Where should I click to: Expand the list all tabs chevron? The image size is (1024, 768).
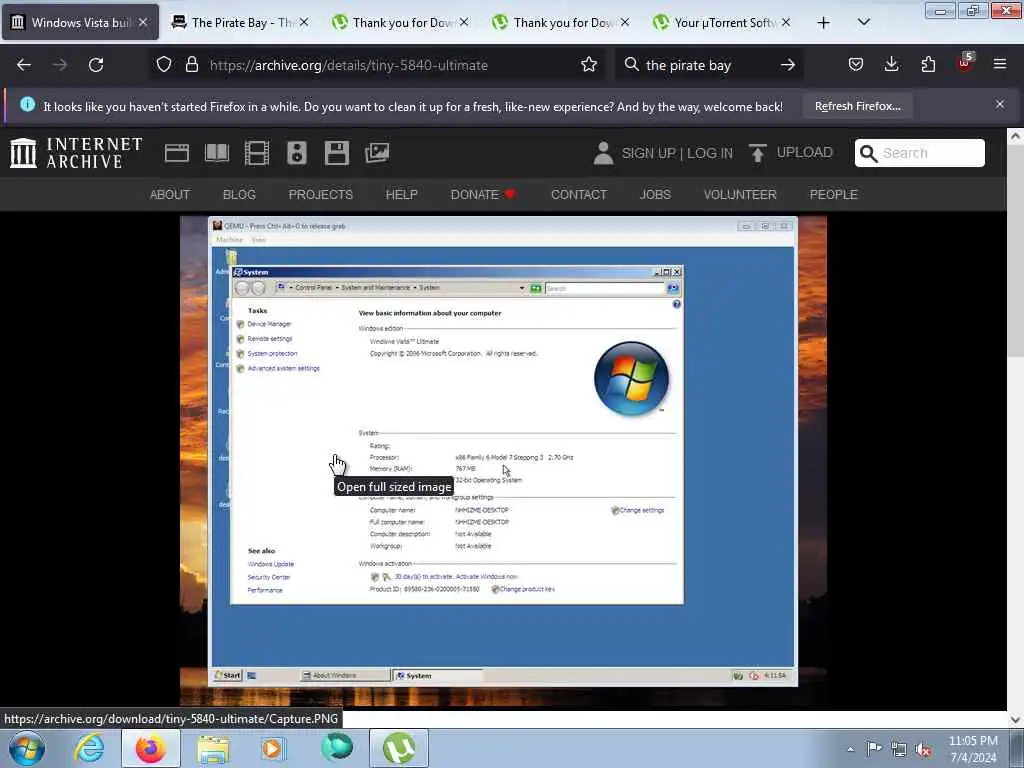coord(863,22)
